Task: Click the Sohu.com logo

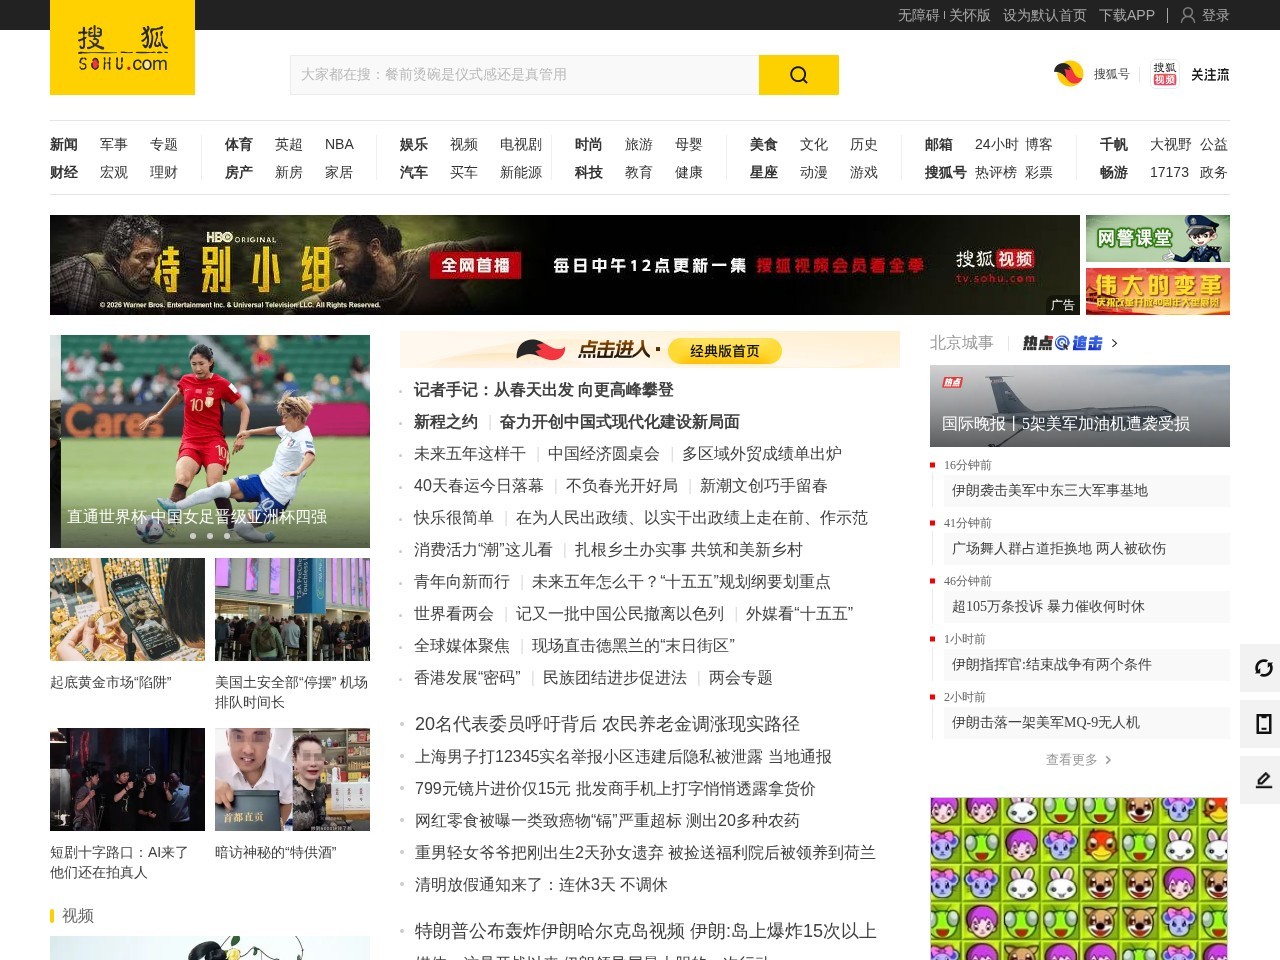Action: pos(122,49)
